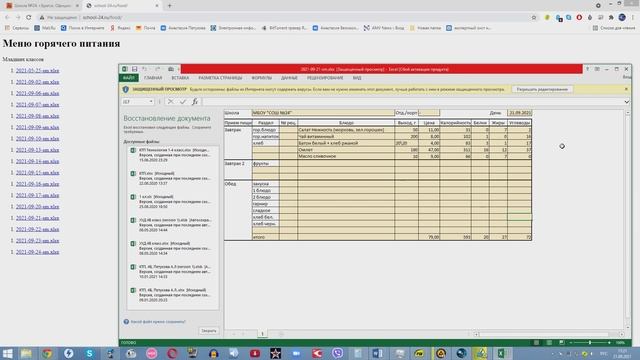Open the РЕЦЕНЗИРОВАНИЕ ribbon tab

(x=325, y=78)
